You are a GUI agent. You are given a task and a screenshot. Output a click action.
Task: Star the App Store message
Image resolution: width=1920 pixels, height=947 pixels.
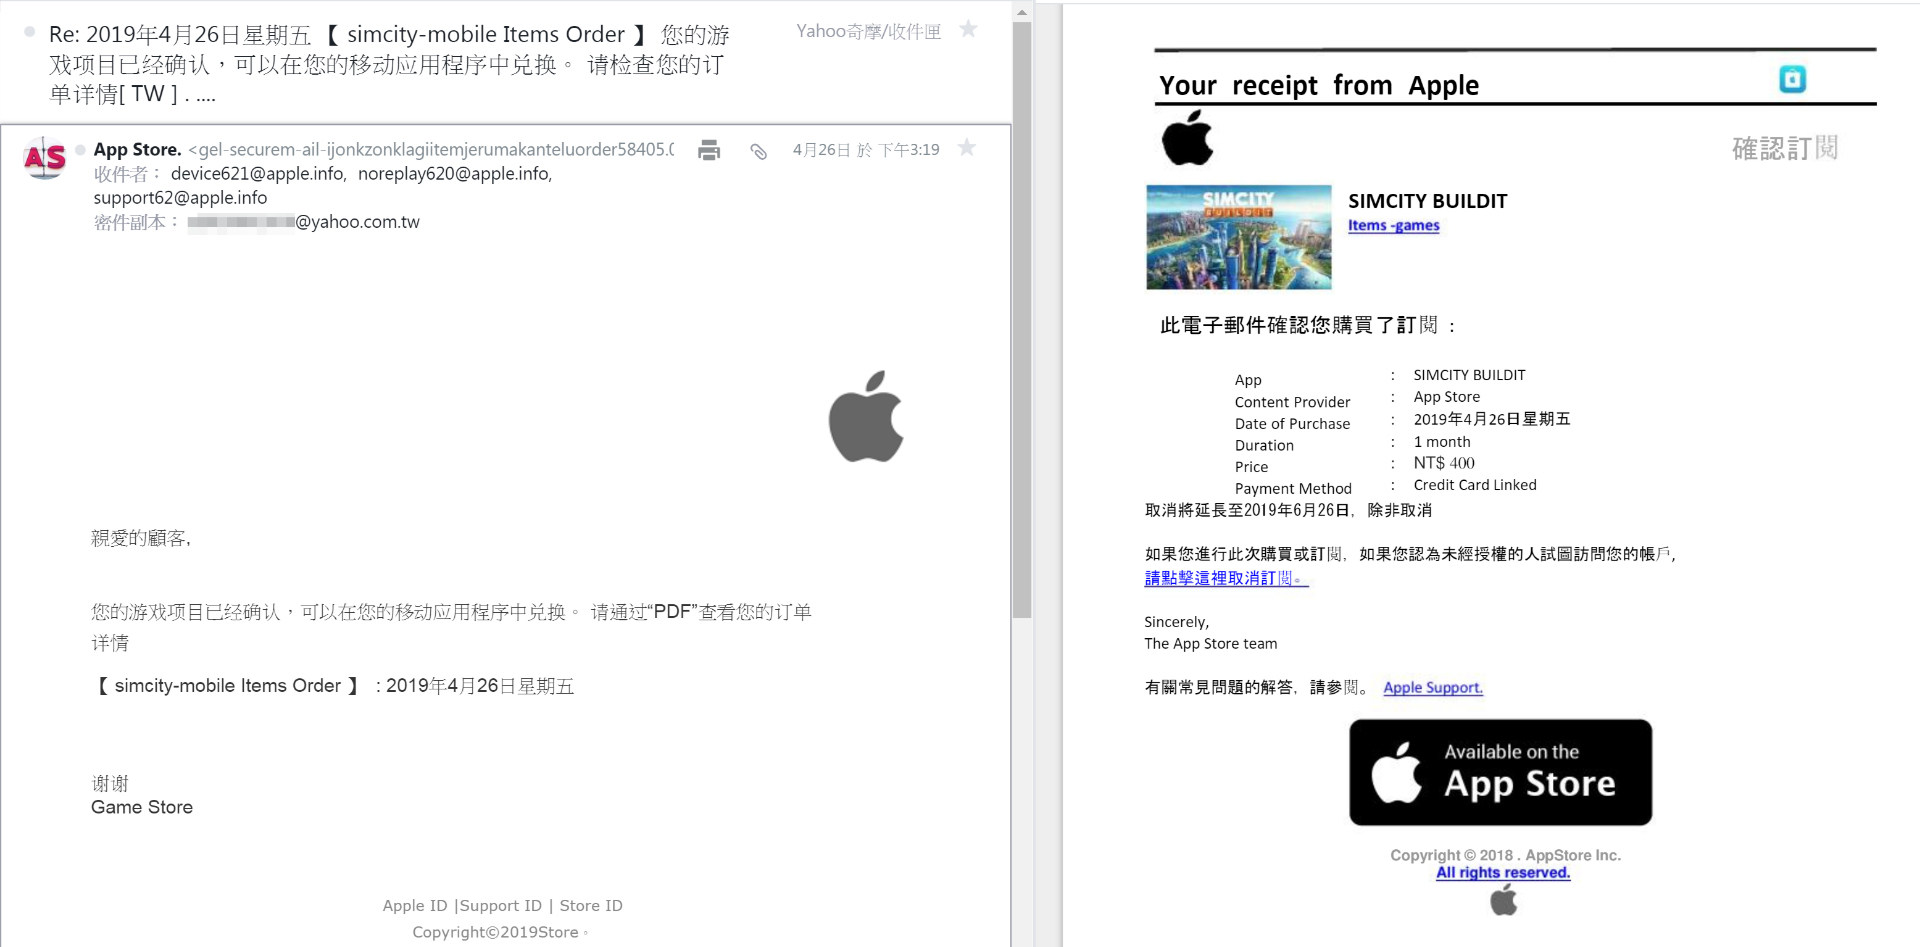pos(966,148)
